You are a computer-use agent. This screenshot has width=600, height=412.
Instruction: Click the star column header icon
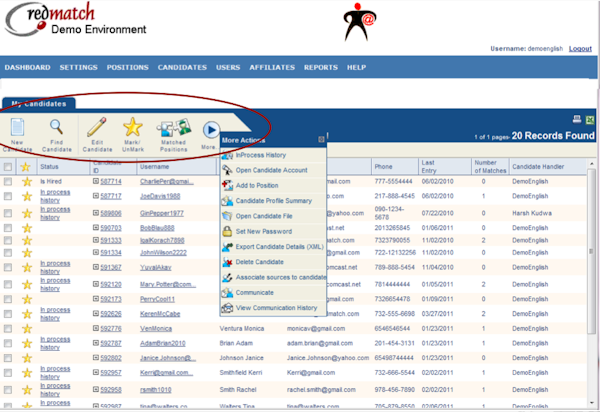[26, 167]
